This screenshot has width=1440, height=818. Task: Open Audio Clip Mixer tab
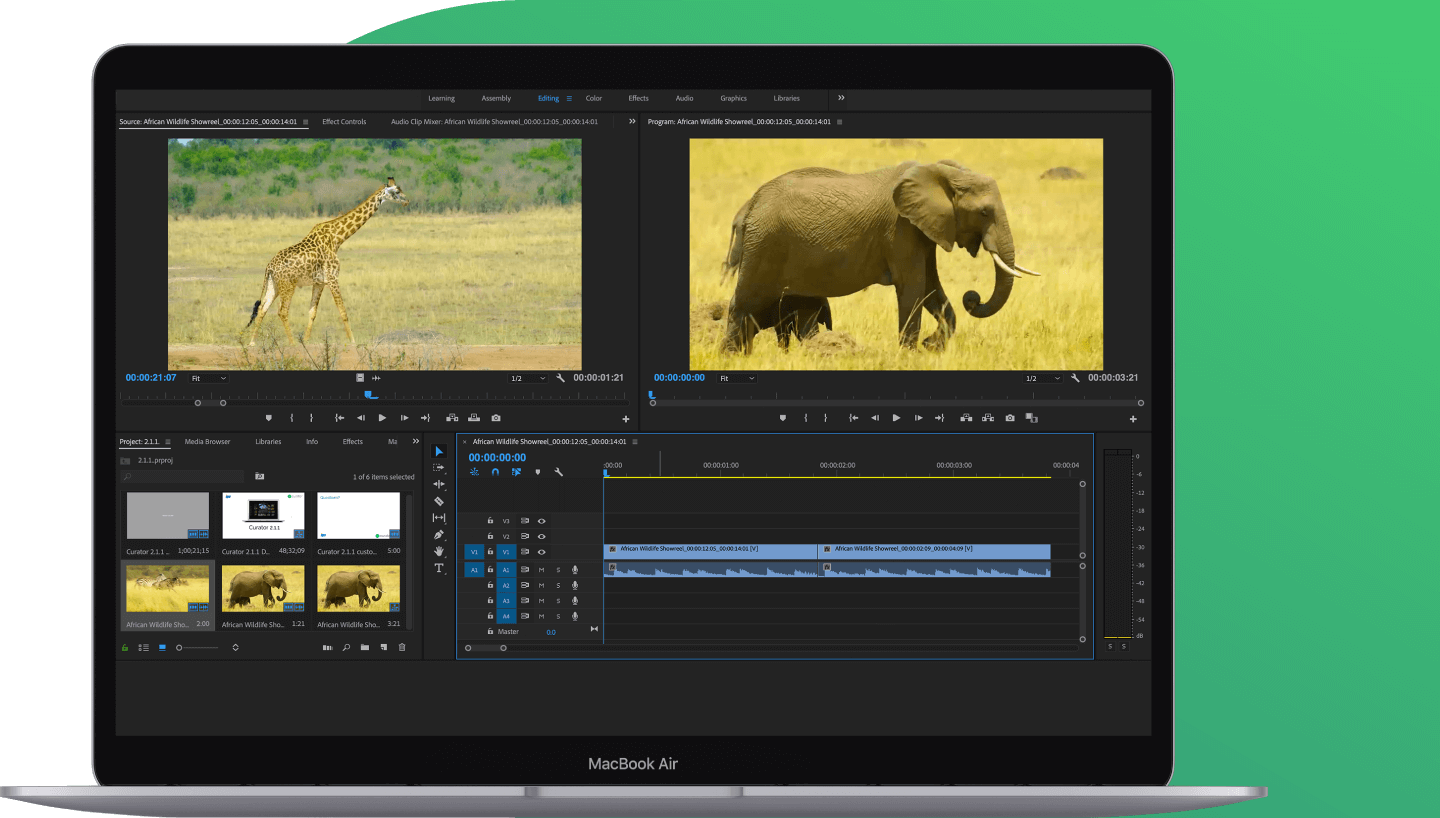tap(494, 122)
